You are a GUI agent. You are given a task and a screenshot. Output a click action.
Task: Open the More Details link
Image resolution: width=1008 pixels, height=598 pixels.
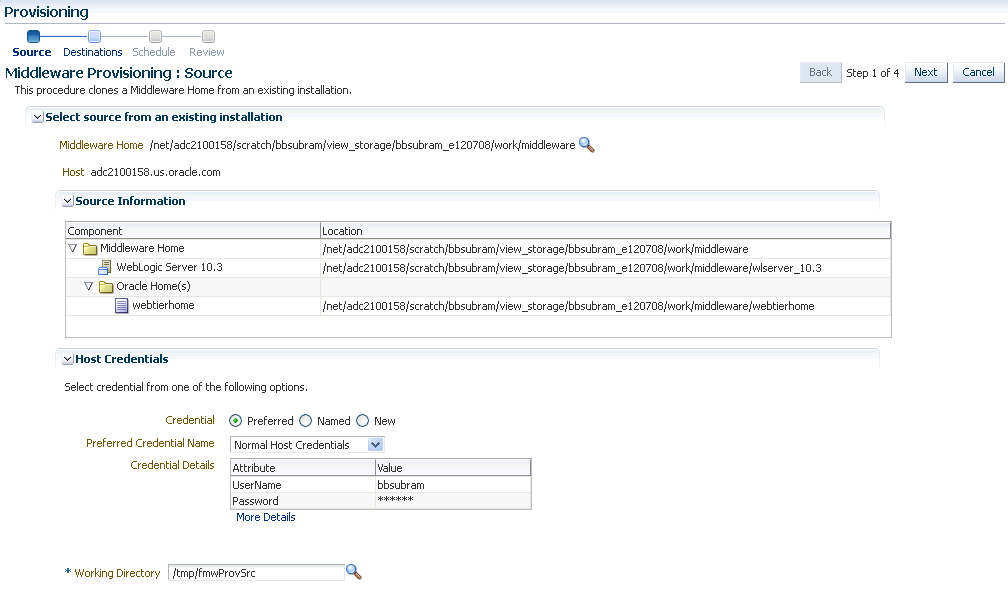click(x=266, y=517)
